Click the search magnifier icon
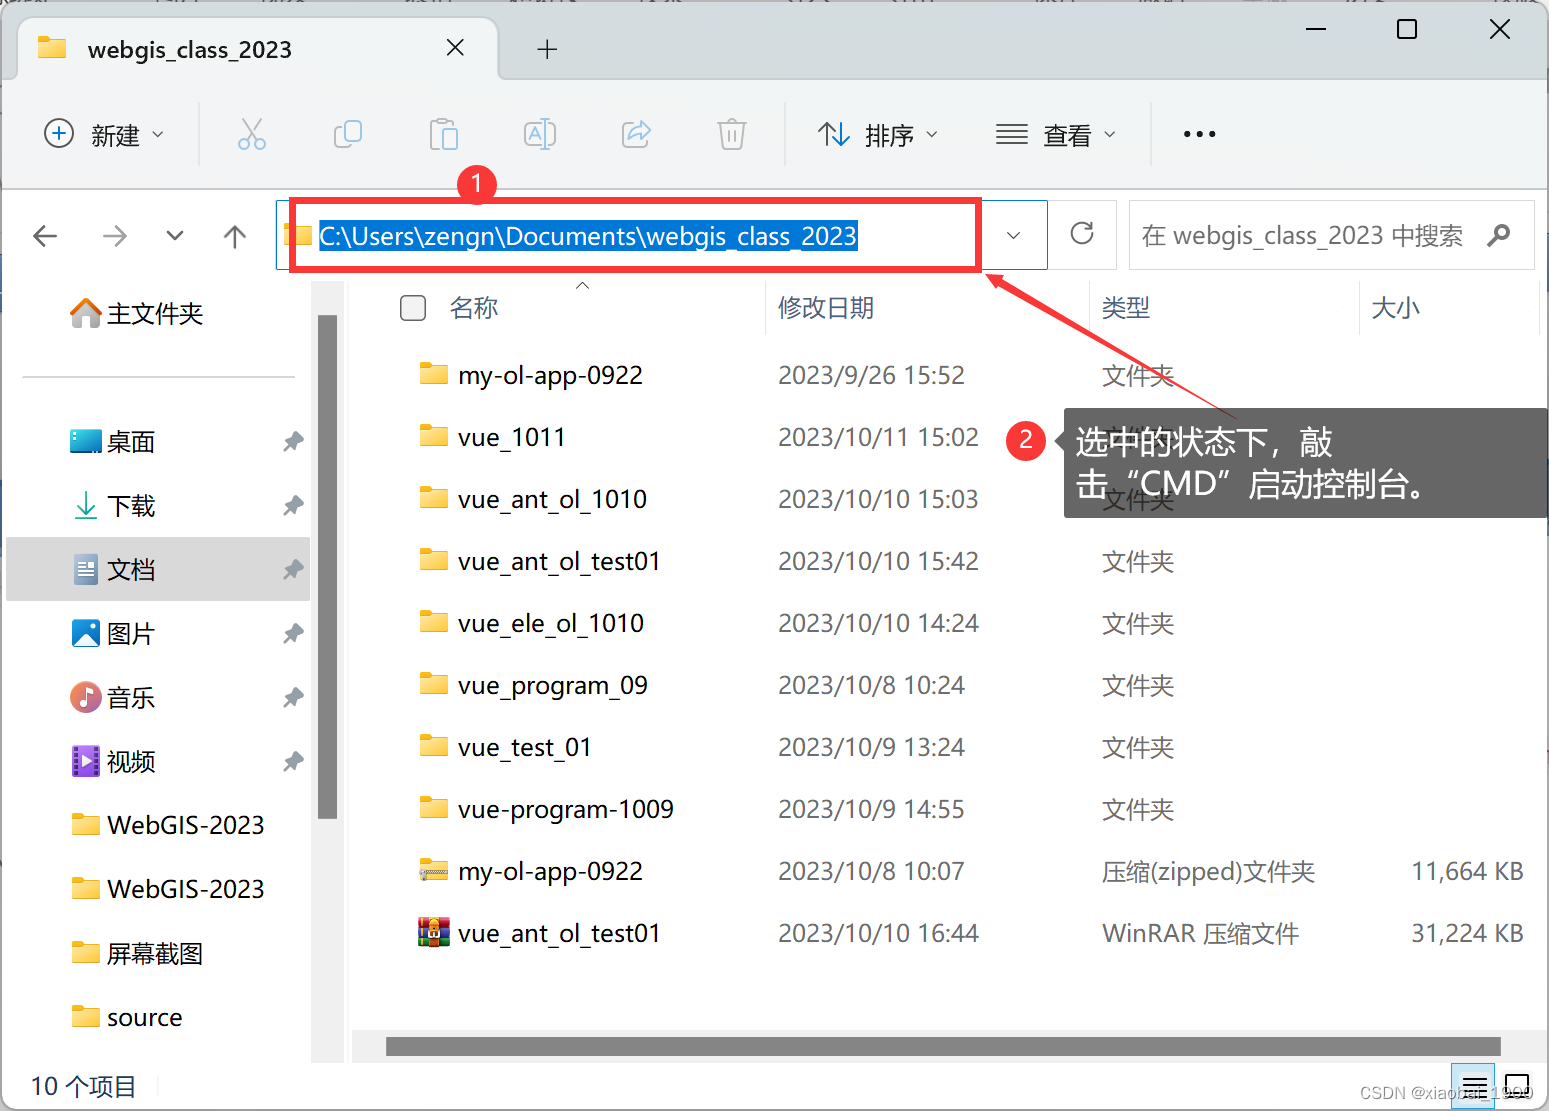The height and width of the screenshot is (1111, 1549). (x=1499, y=235)
